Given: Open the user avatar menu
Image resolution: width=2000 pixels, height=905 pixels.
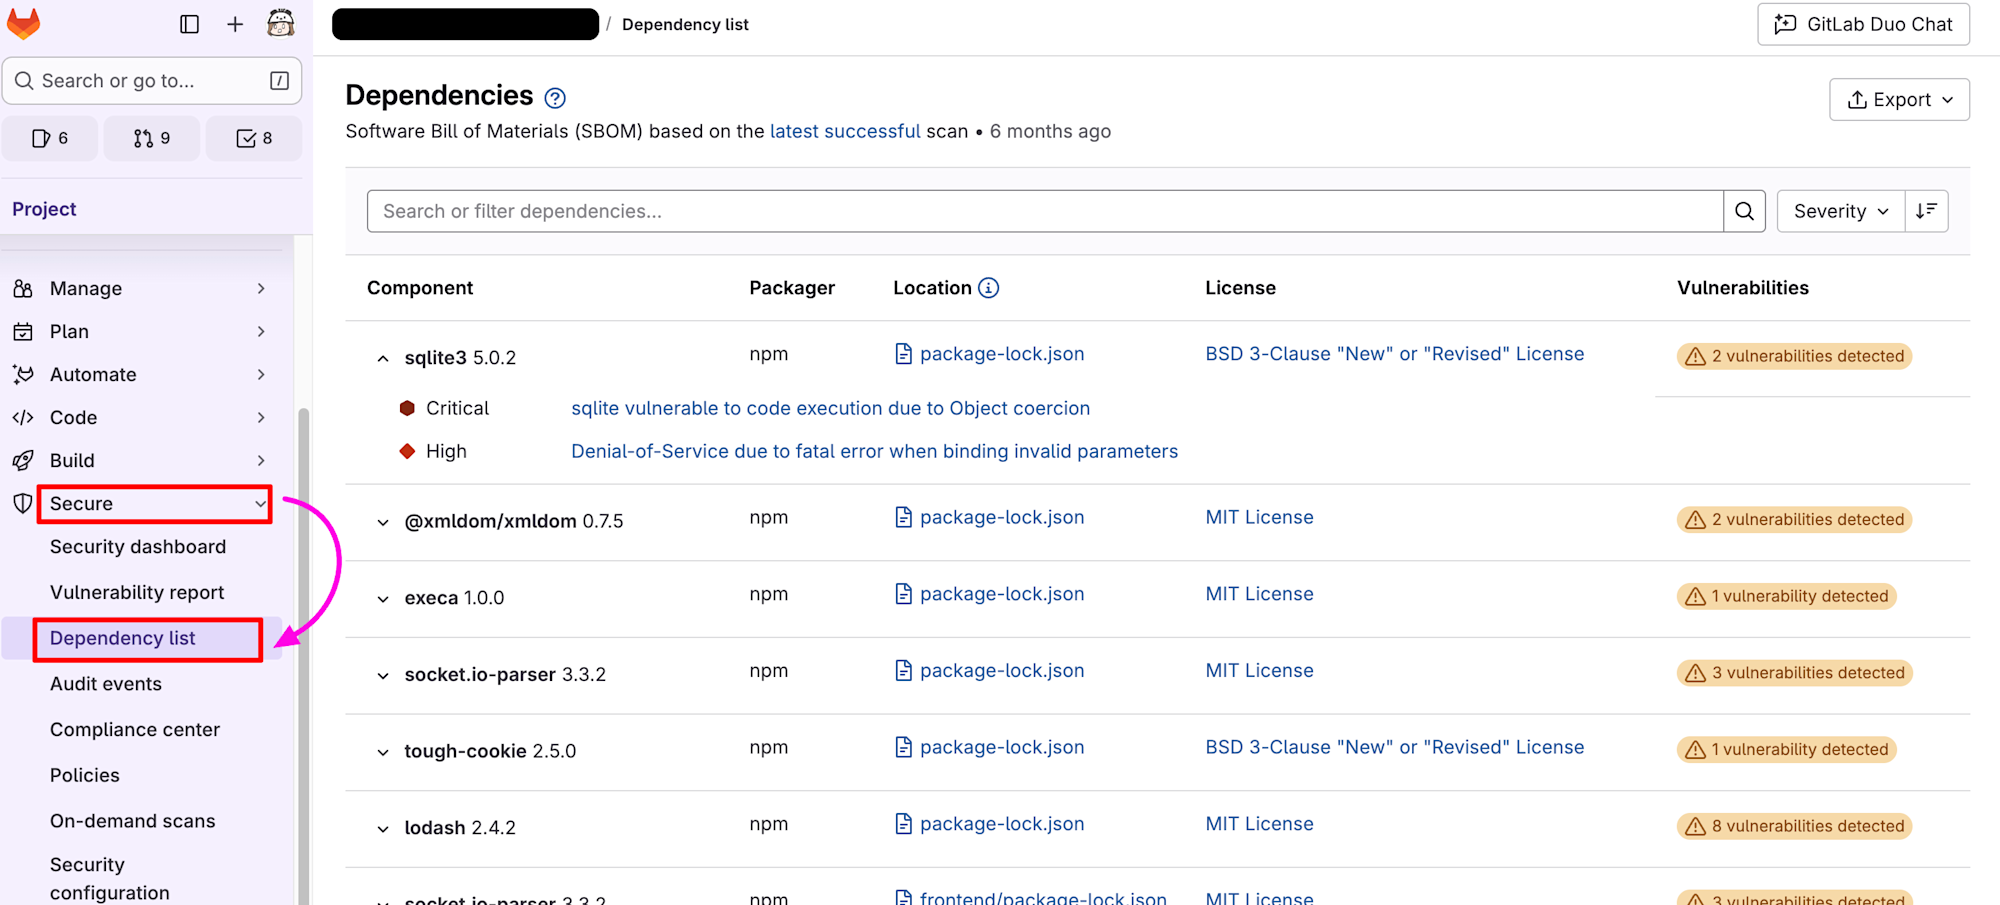Looking at the screenshot, I should (281, 24).
